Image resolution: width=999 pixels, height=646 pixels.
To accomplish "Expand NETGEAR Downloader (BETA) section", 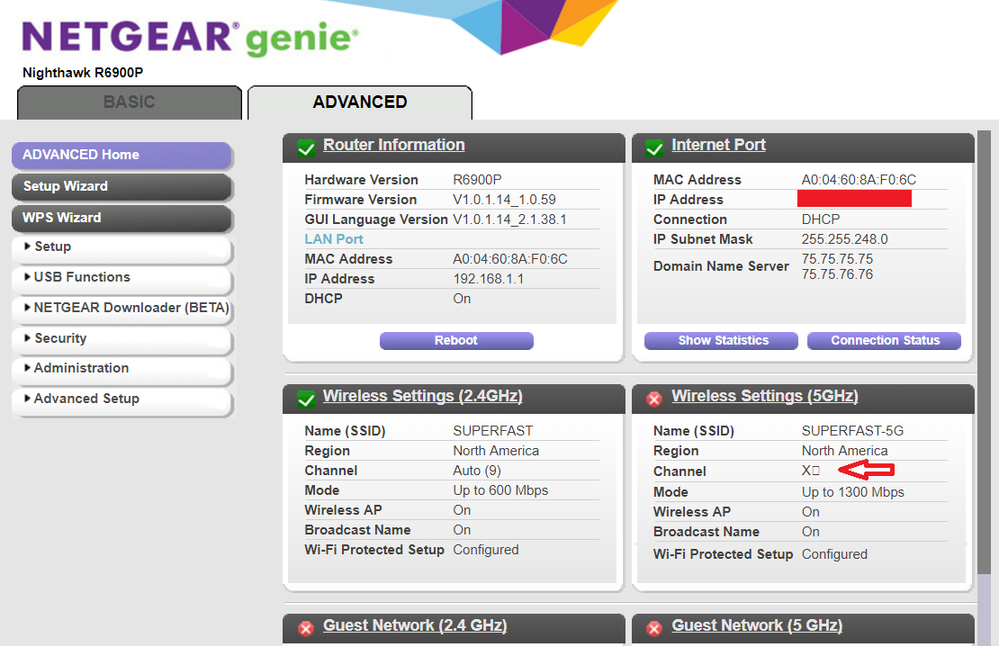I will [121, 308].
